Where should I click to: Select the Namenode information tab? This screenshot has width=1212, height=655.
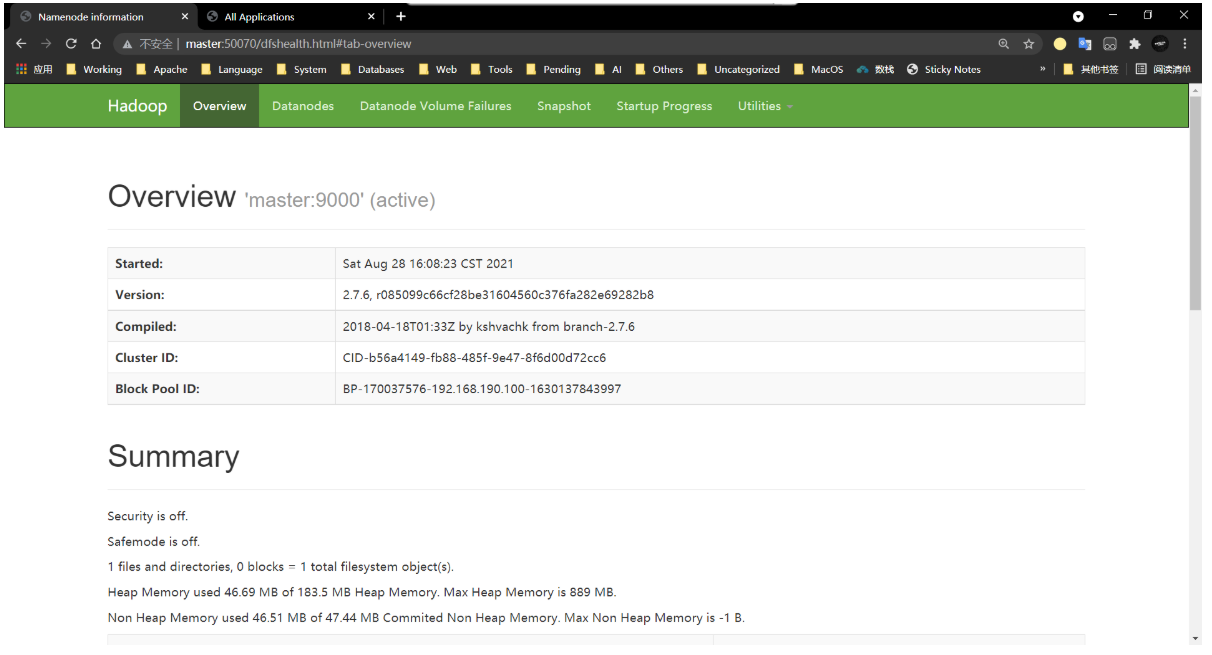pyautogui.click(x=104, y=17)
